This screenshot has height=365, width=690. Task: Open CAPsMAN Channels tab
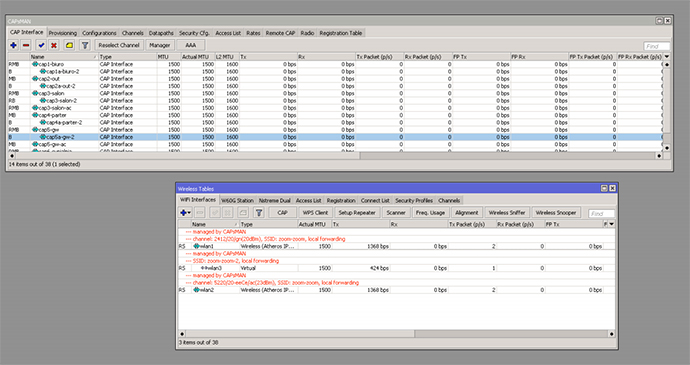click(x=132, y=33)
